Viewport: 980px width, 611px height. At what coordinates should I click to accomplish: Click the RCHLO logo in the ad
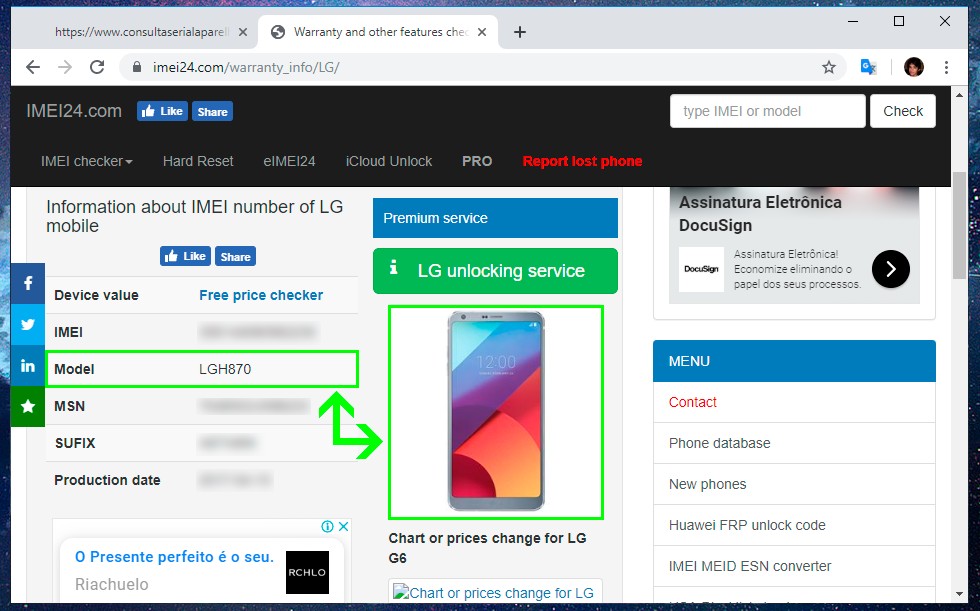(307, 572)
